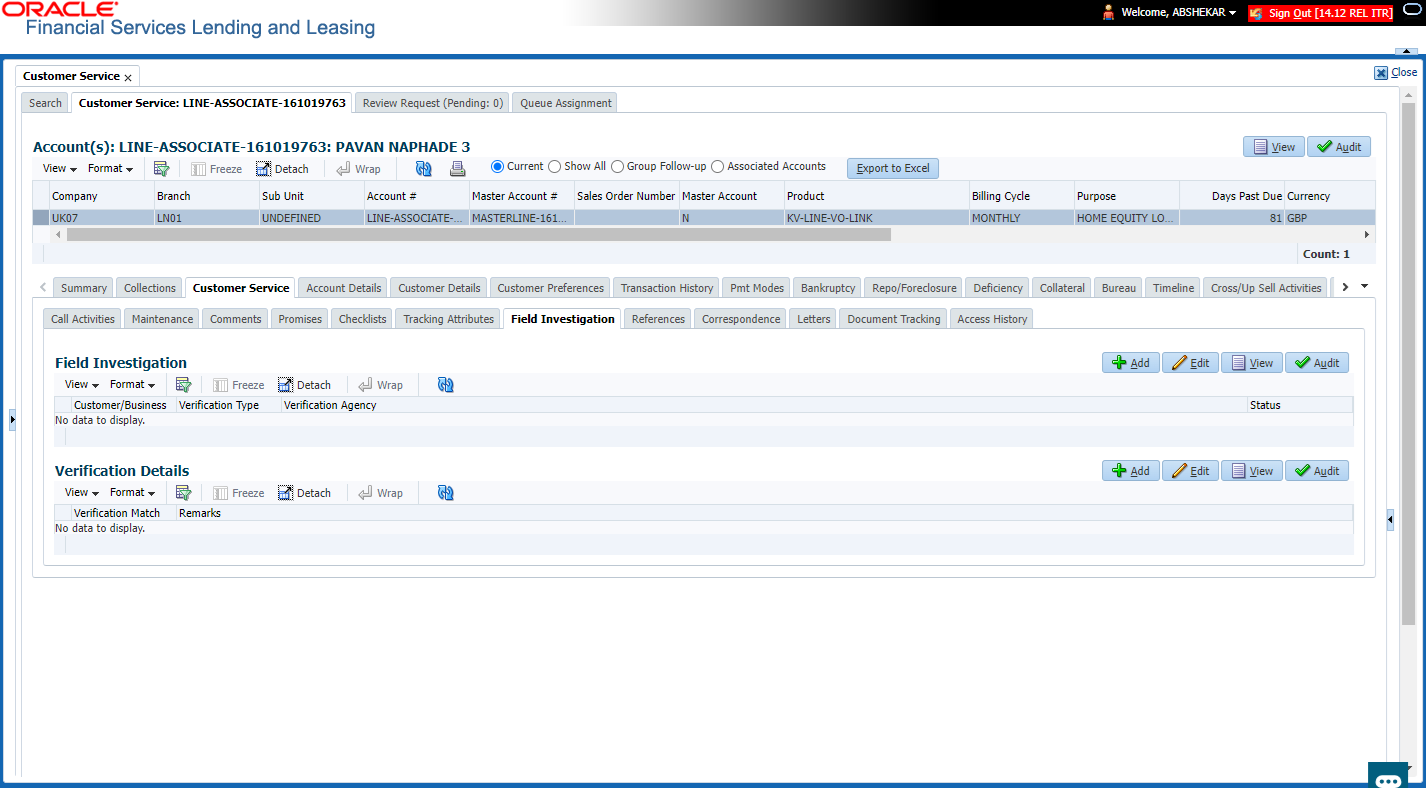Click Audit button in Account(s) header
The image size is (1426, 788).
pyautogui.click(x=1339, y=147)
